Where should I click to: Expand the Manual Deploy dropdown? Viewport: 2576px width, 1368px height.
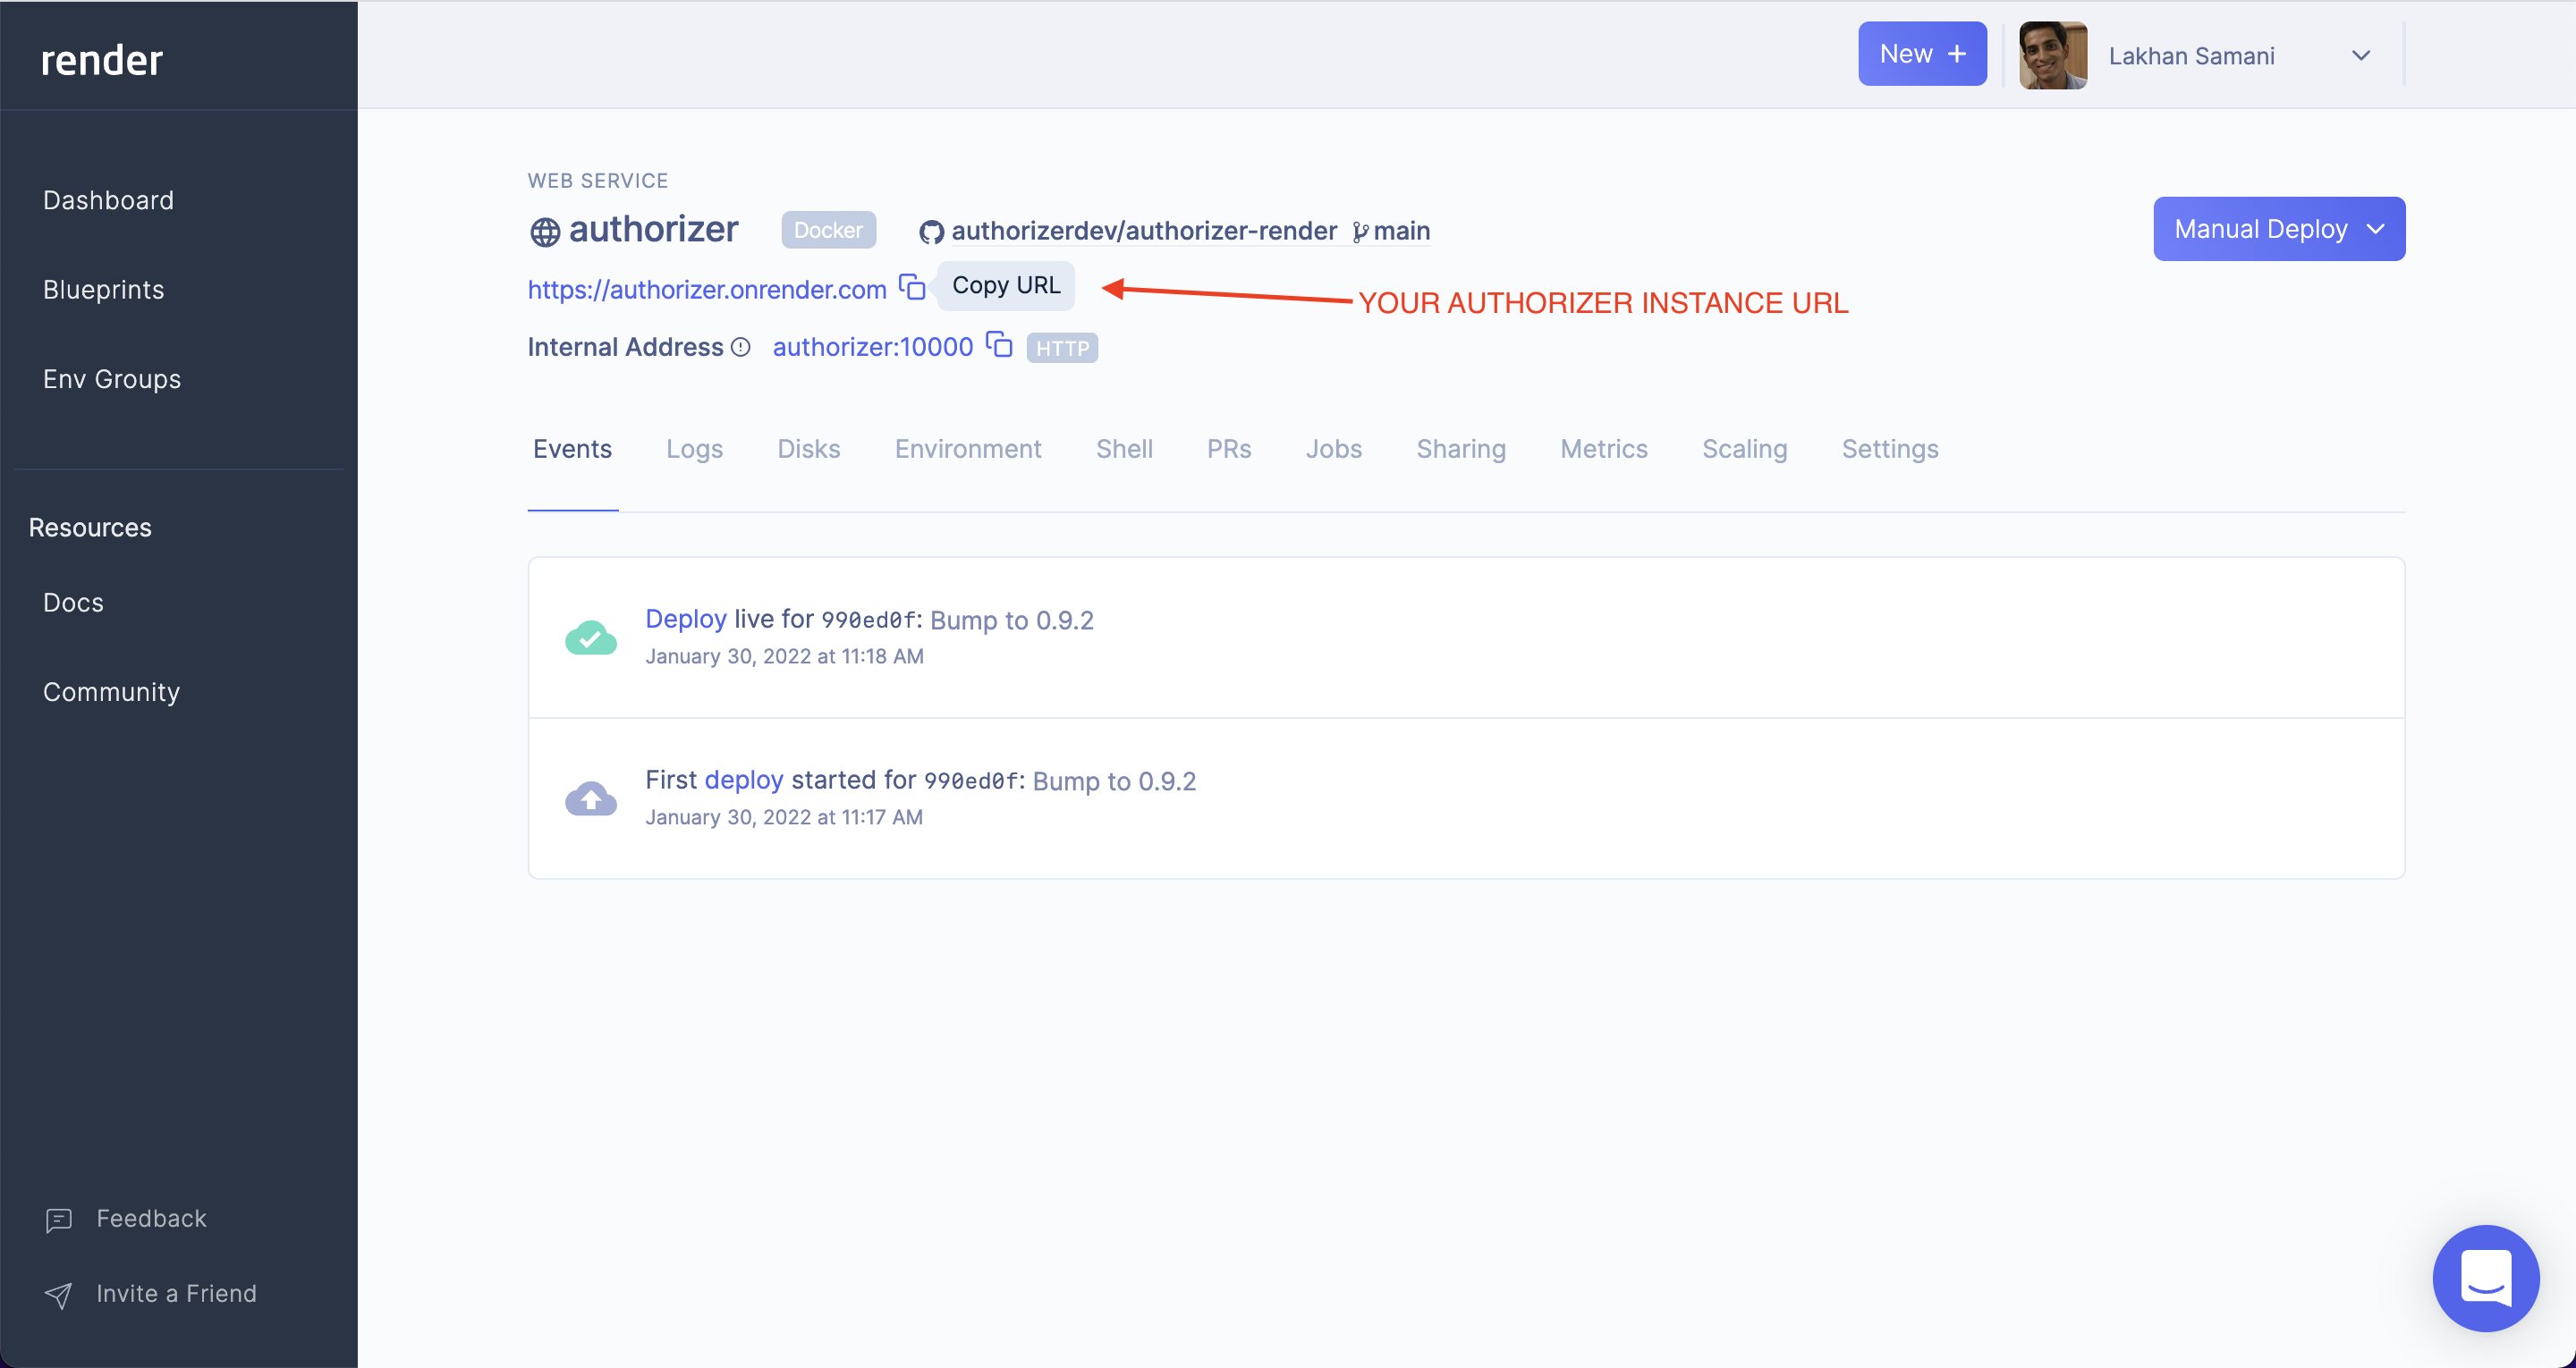(x=2278, y=229)
